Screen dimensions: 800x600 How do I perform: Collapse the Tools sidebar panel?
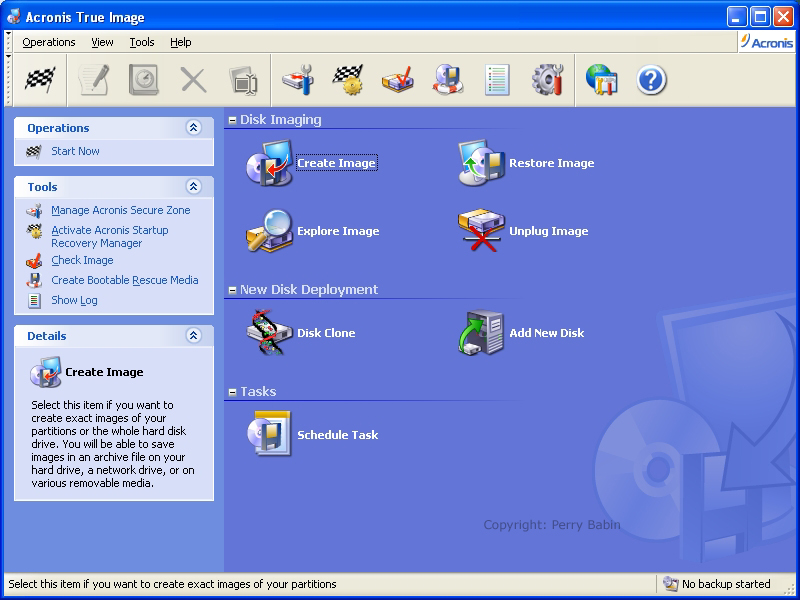pos(193,187)
